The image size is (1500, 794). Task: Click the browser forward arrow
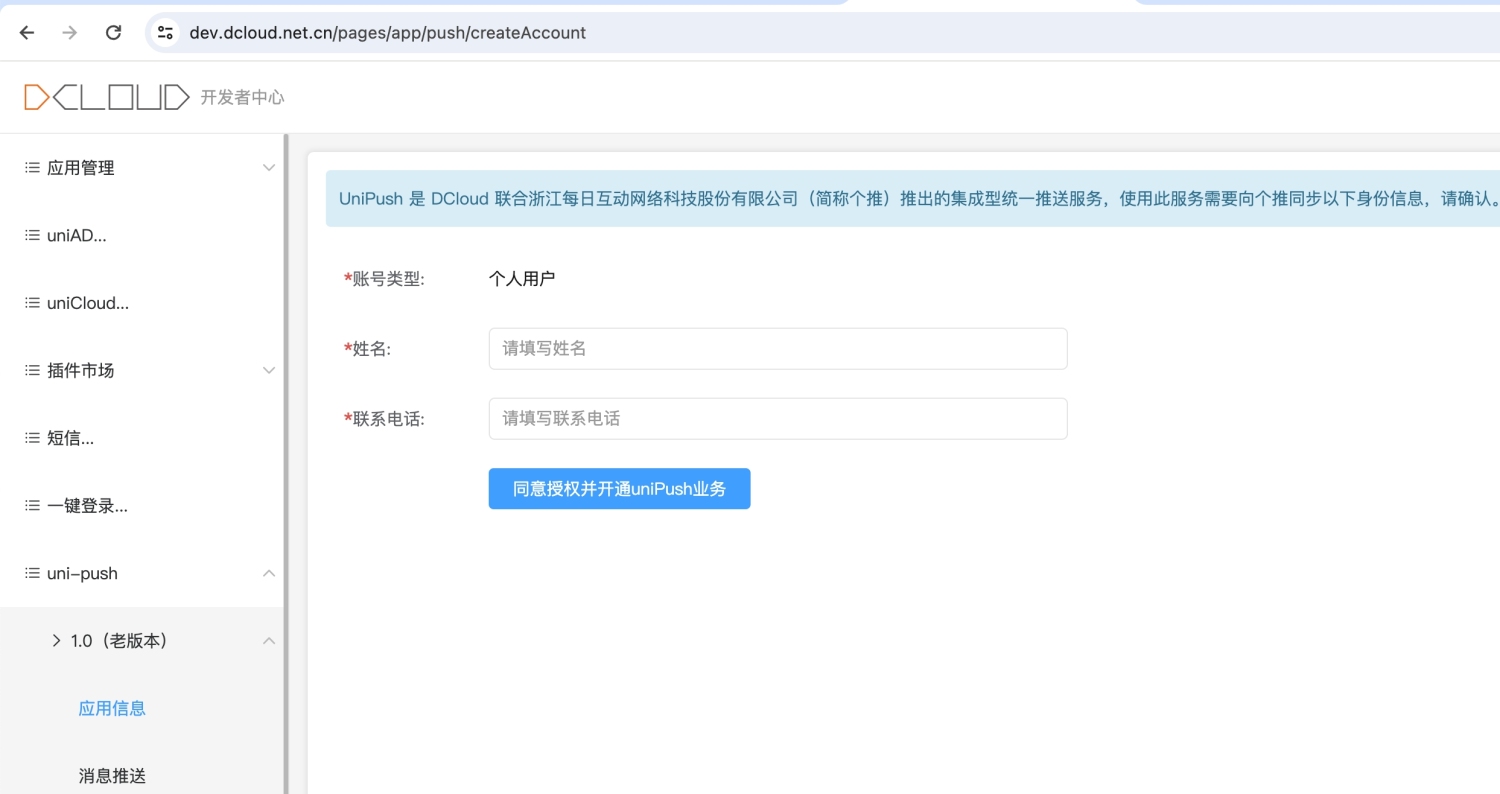click(70, 33)
